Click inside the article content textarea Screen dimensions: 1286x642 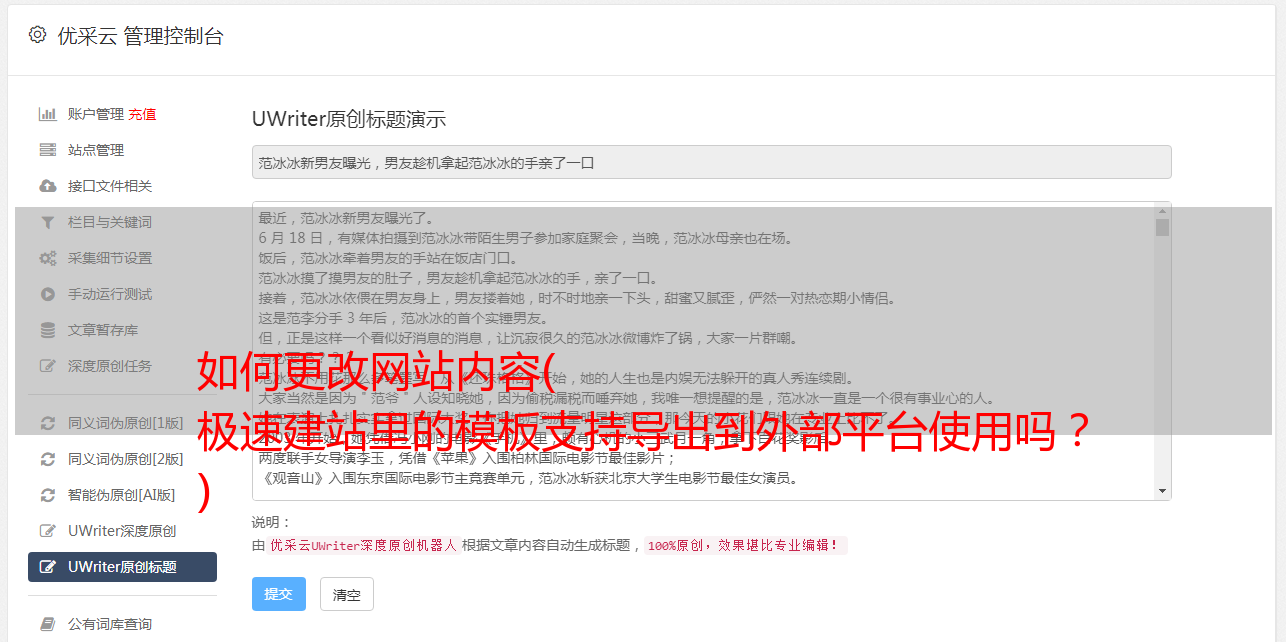tap(704, 350)
